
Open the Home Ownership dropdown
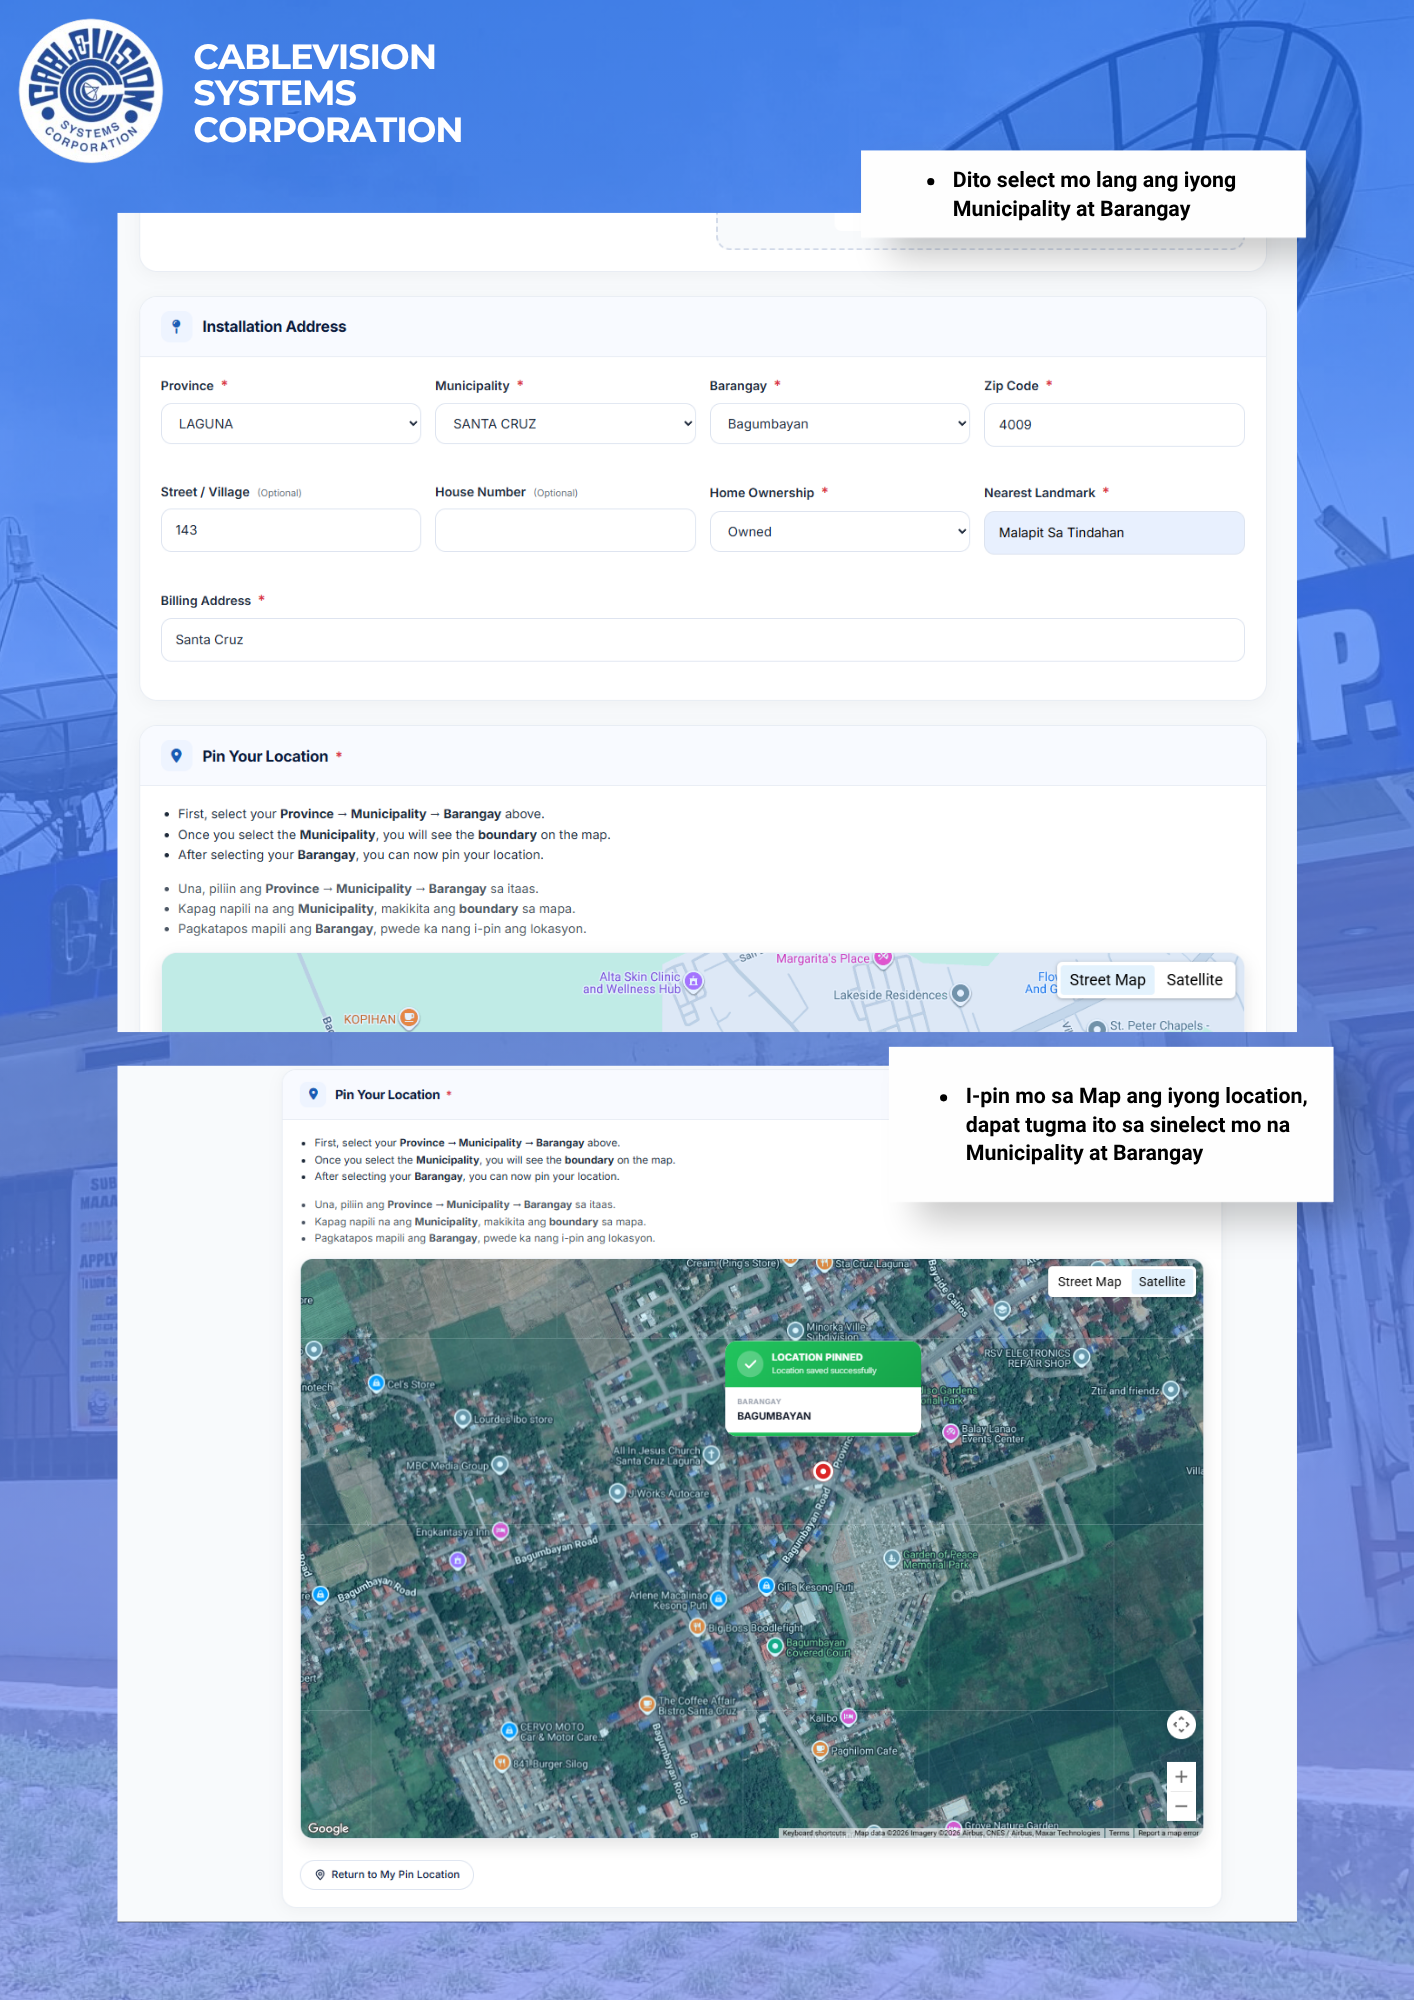click(x=840, y=532)
